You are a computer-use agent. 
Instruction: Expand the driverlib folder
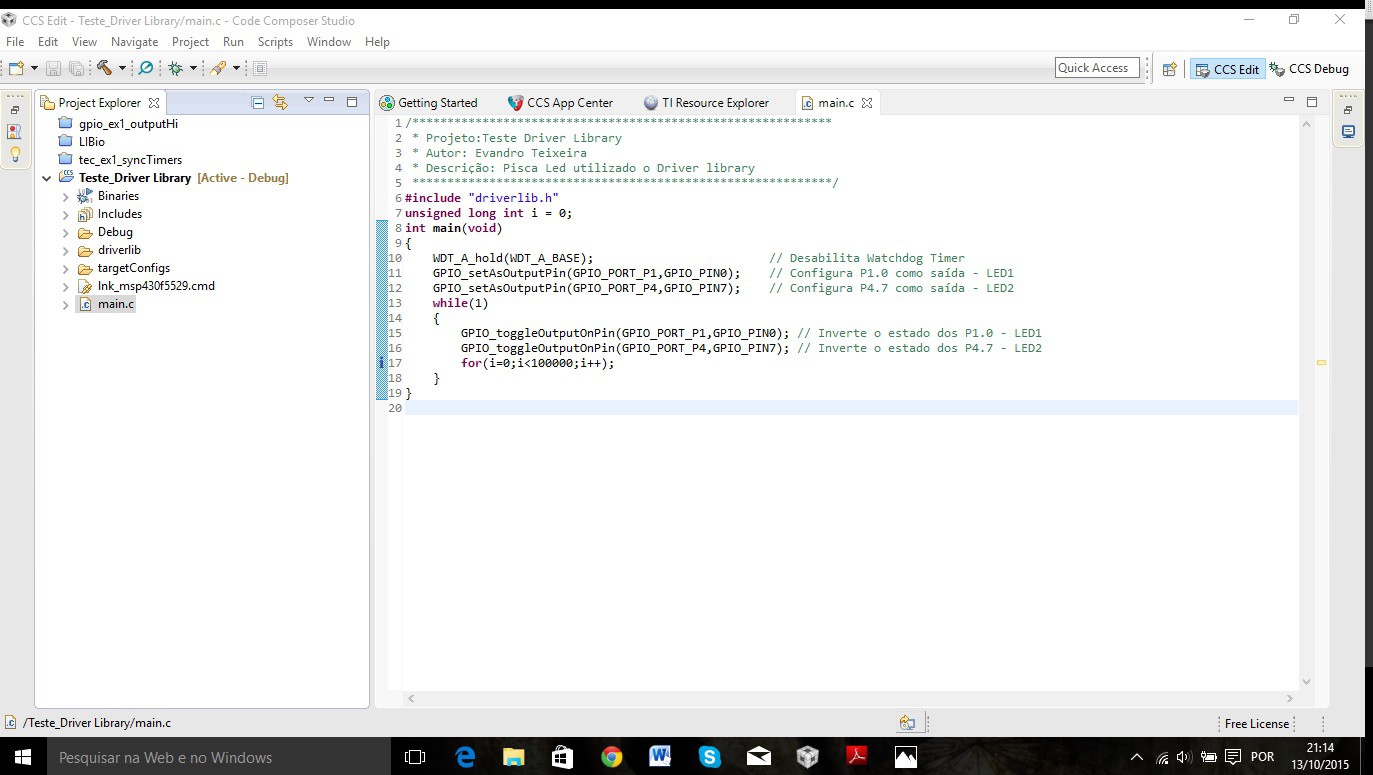65,250
